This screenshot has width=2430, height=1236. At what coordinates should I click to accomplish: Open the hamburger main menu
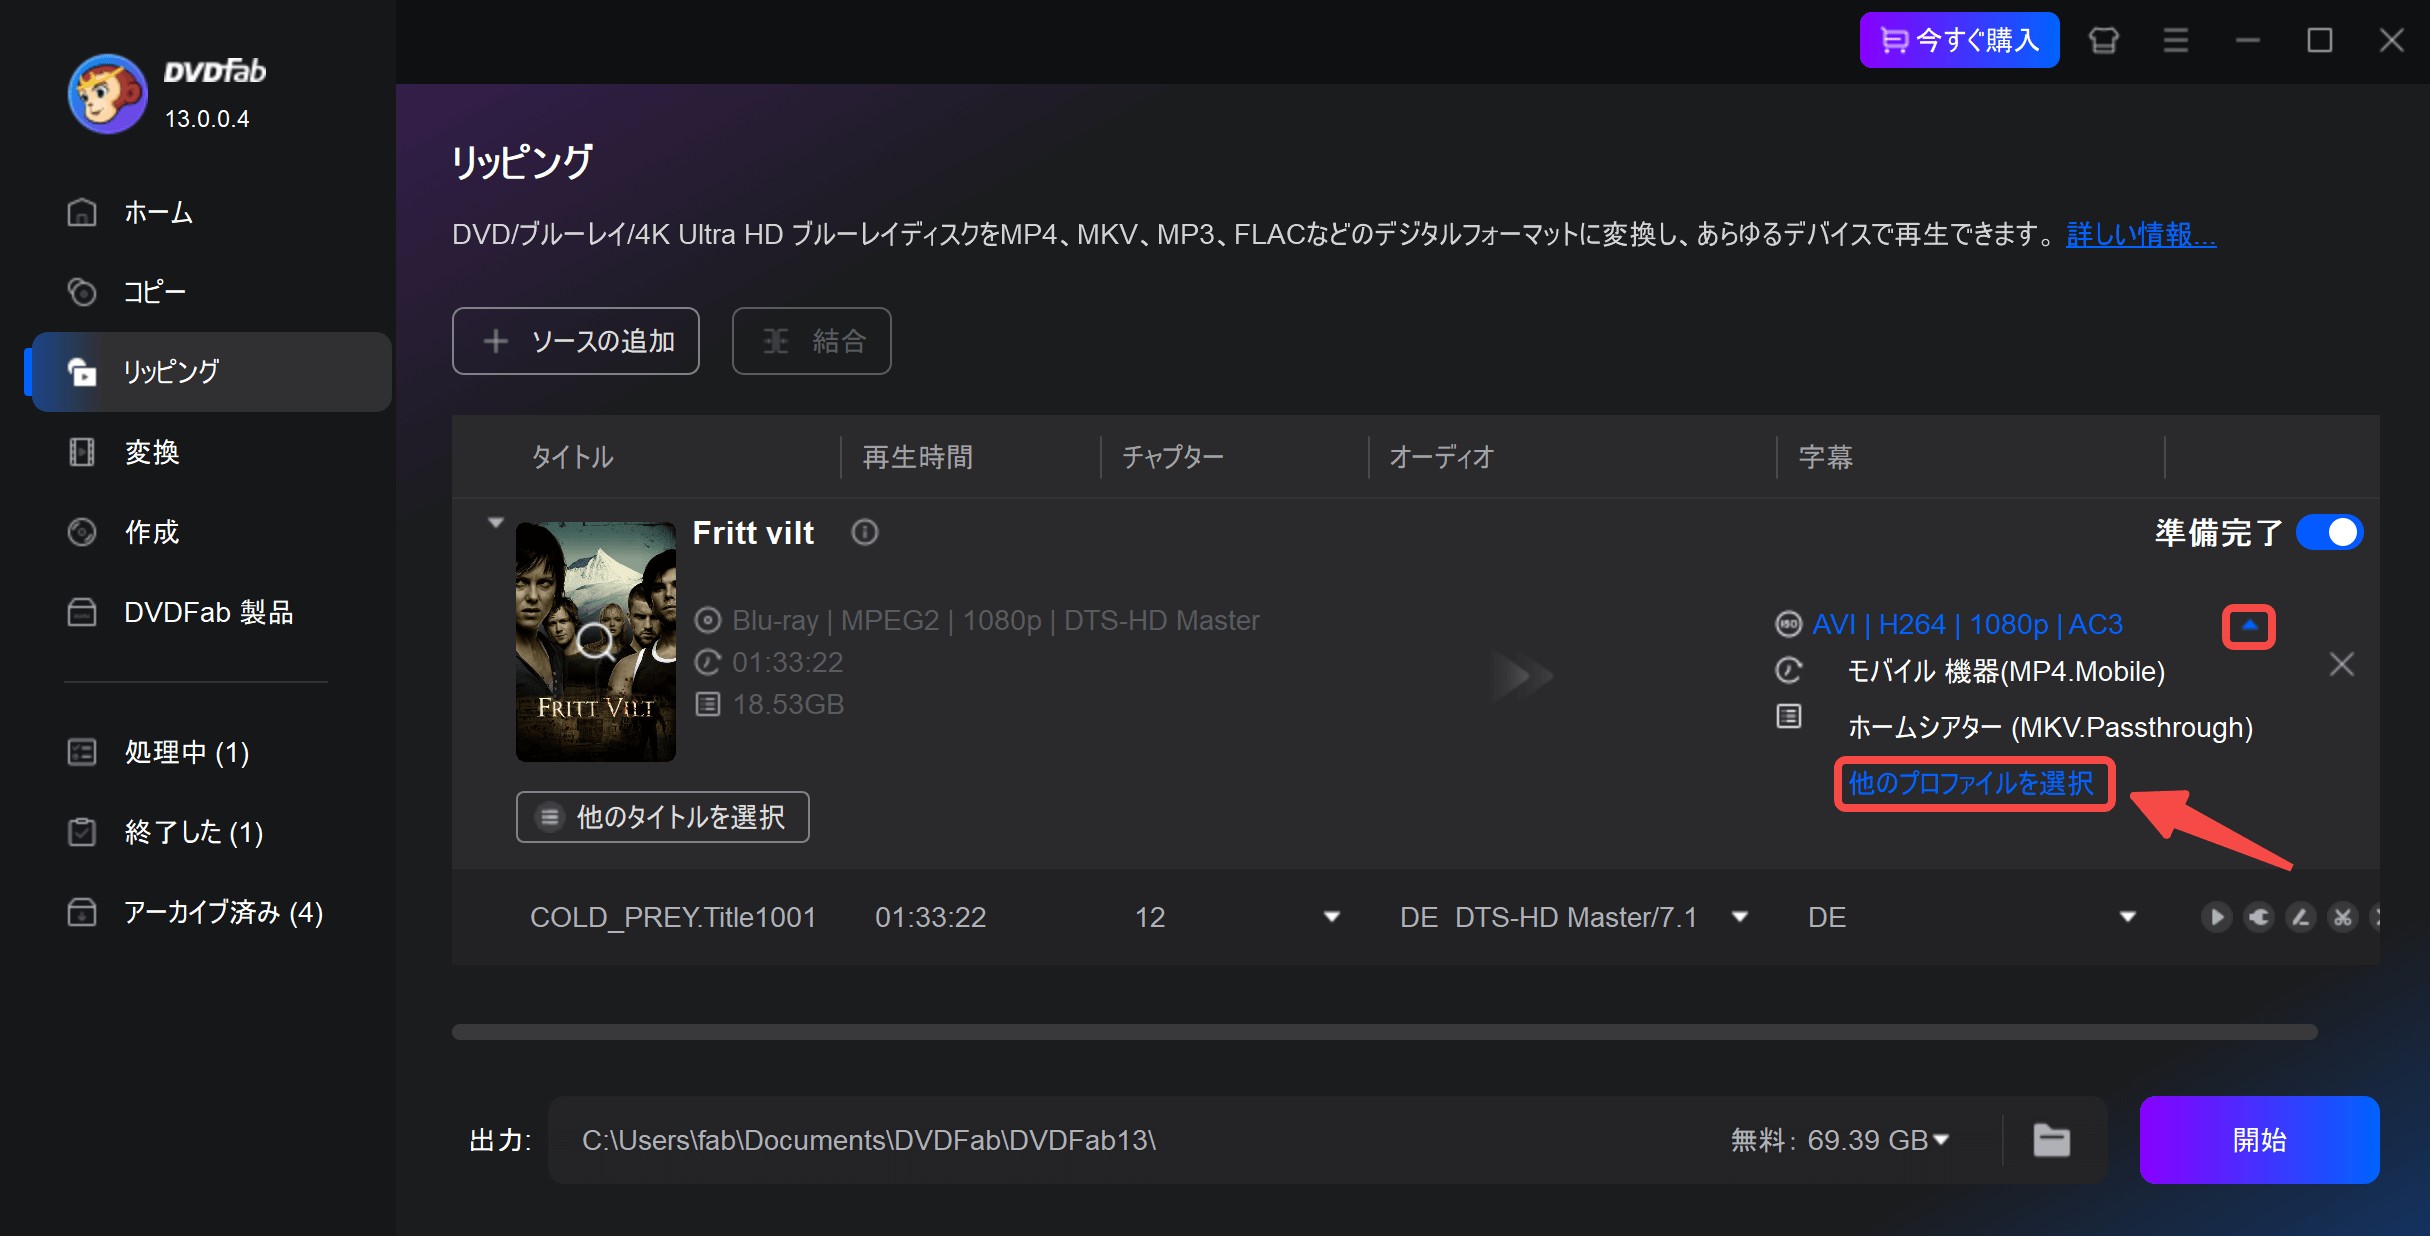2176,40
